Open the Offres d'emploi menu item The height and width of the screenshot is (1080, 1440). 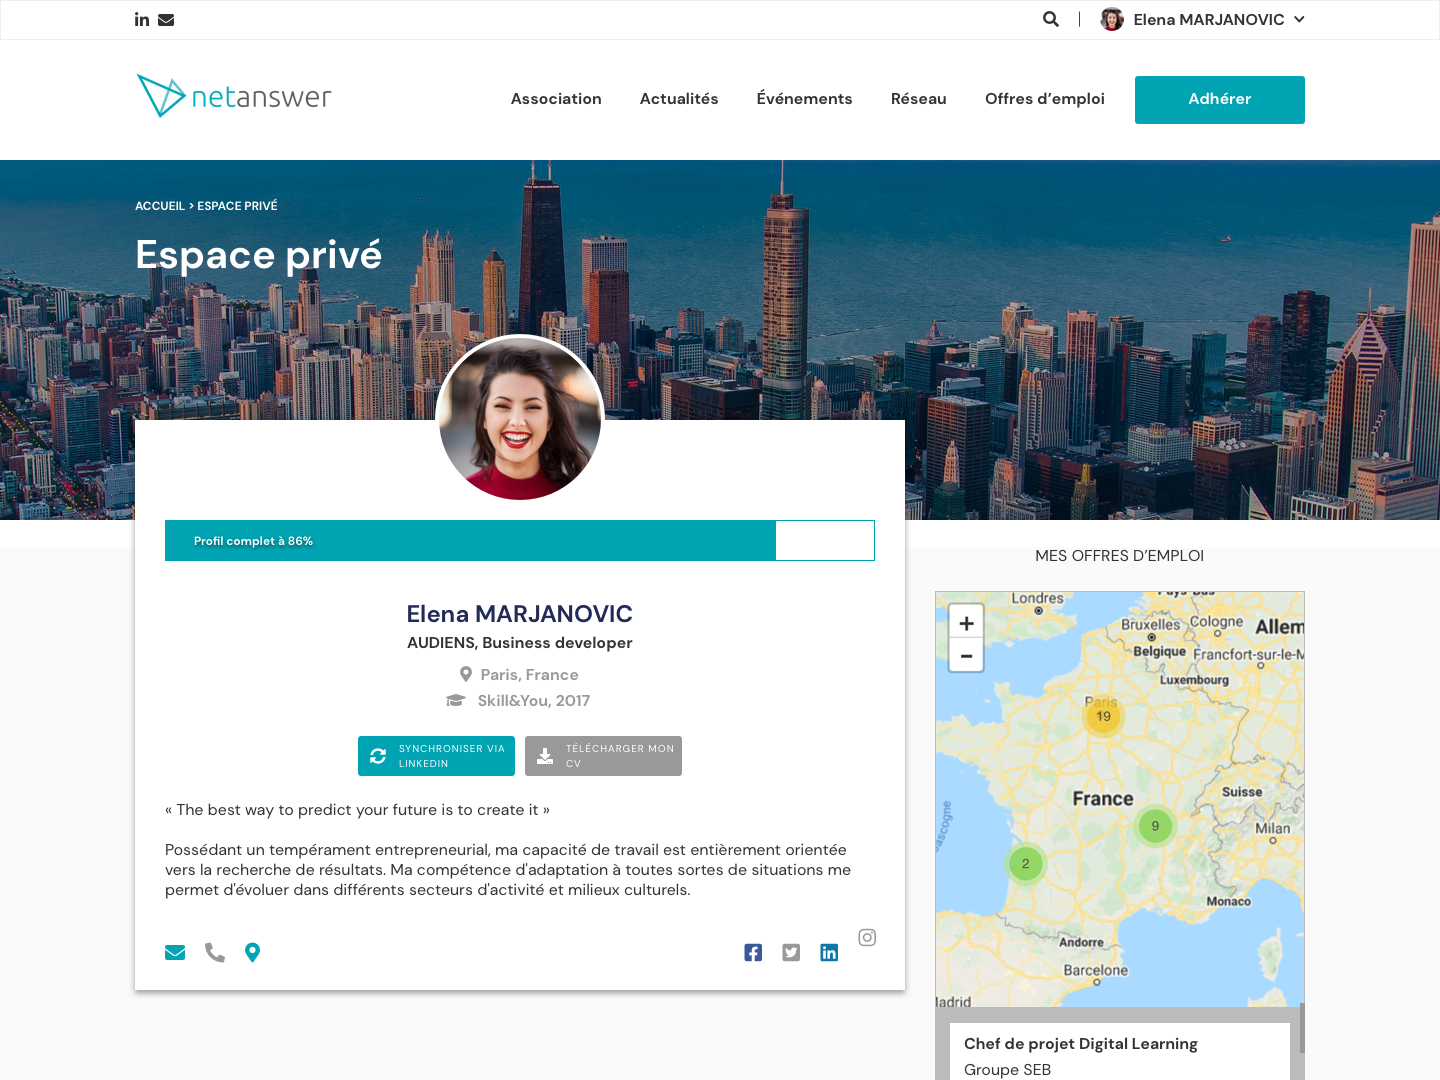(1044, 99)
